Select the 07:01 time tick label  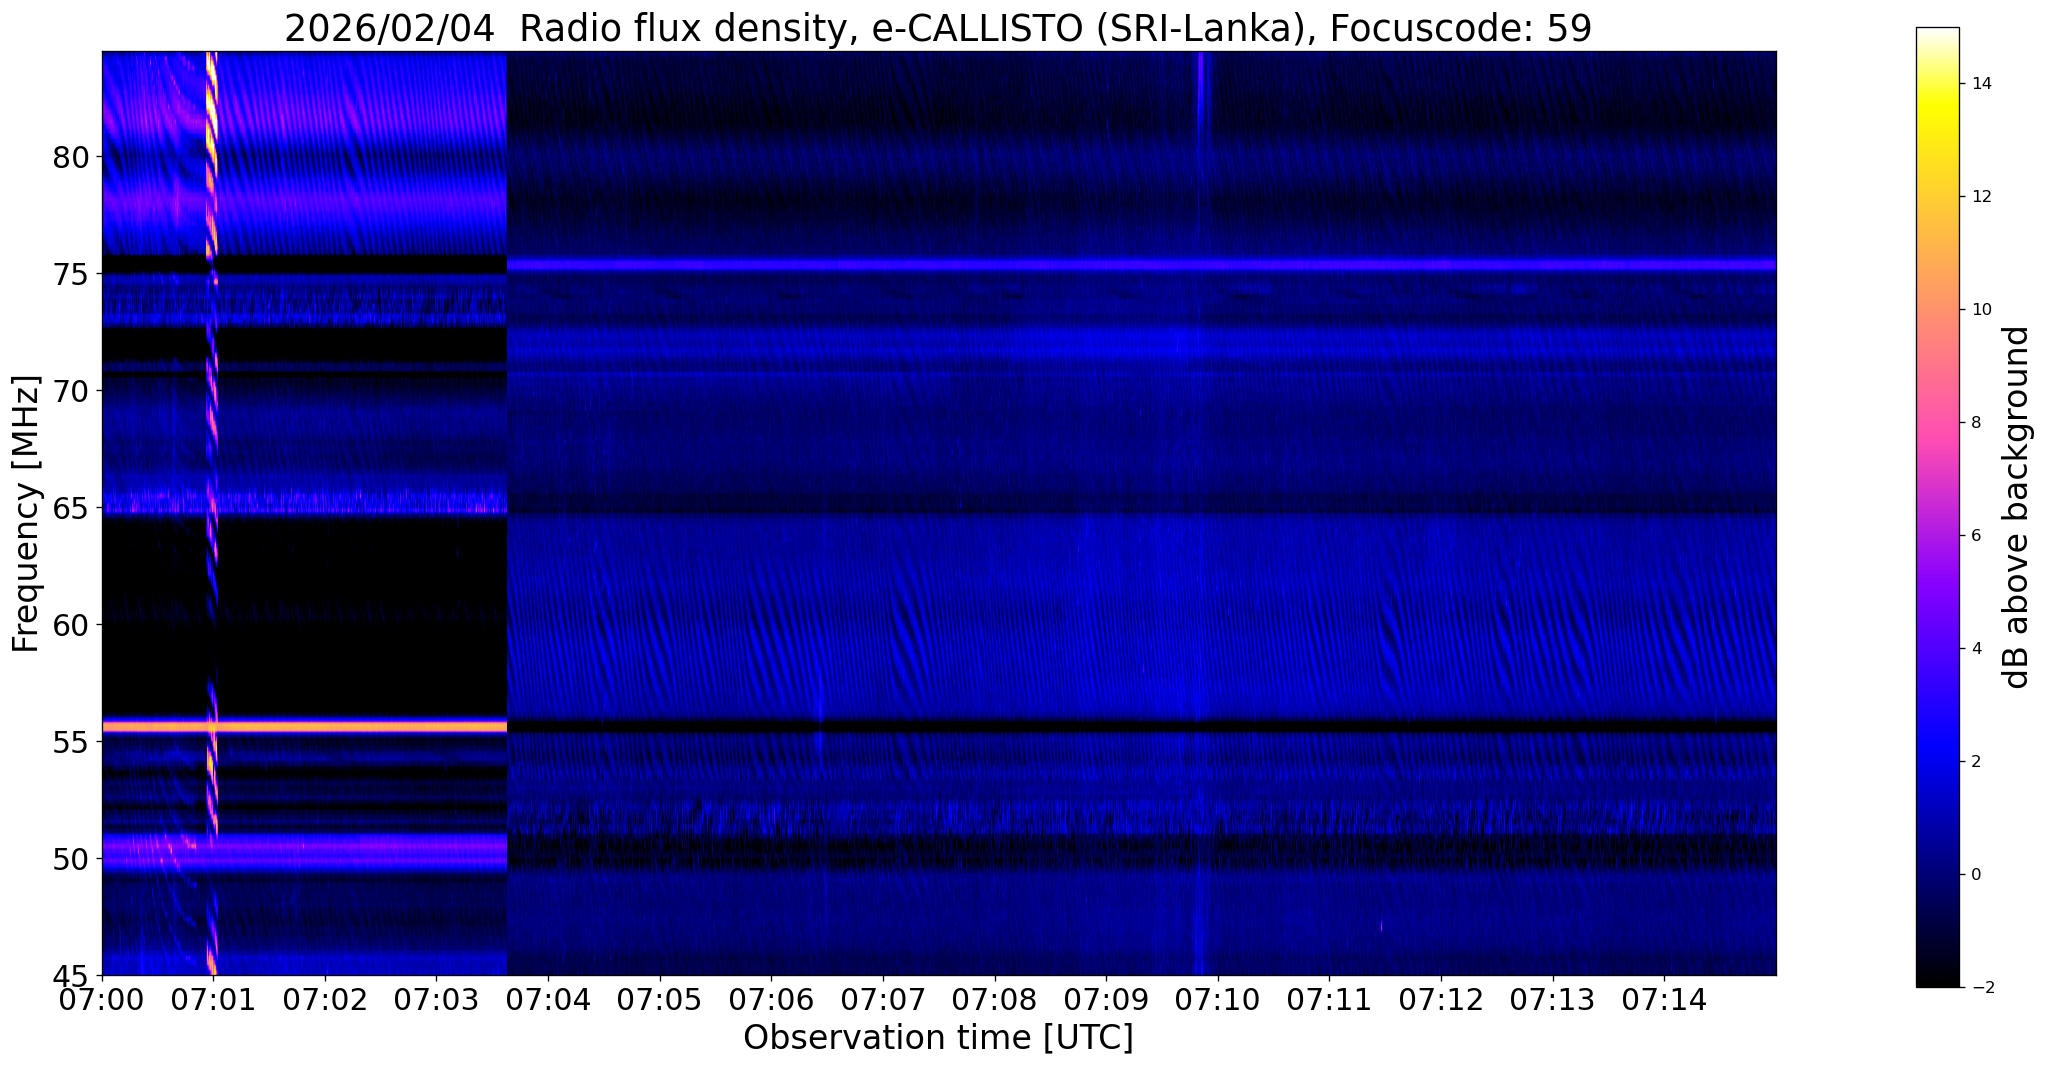213,999
